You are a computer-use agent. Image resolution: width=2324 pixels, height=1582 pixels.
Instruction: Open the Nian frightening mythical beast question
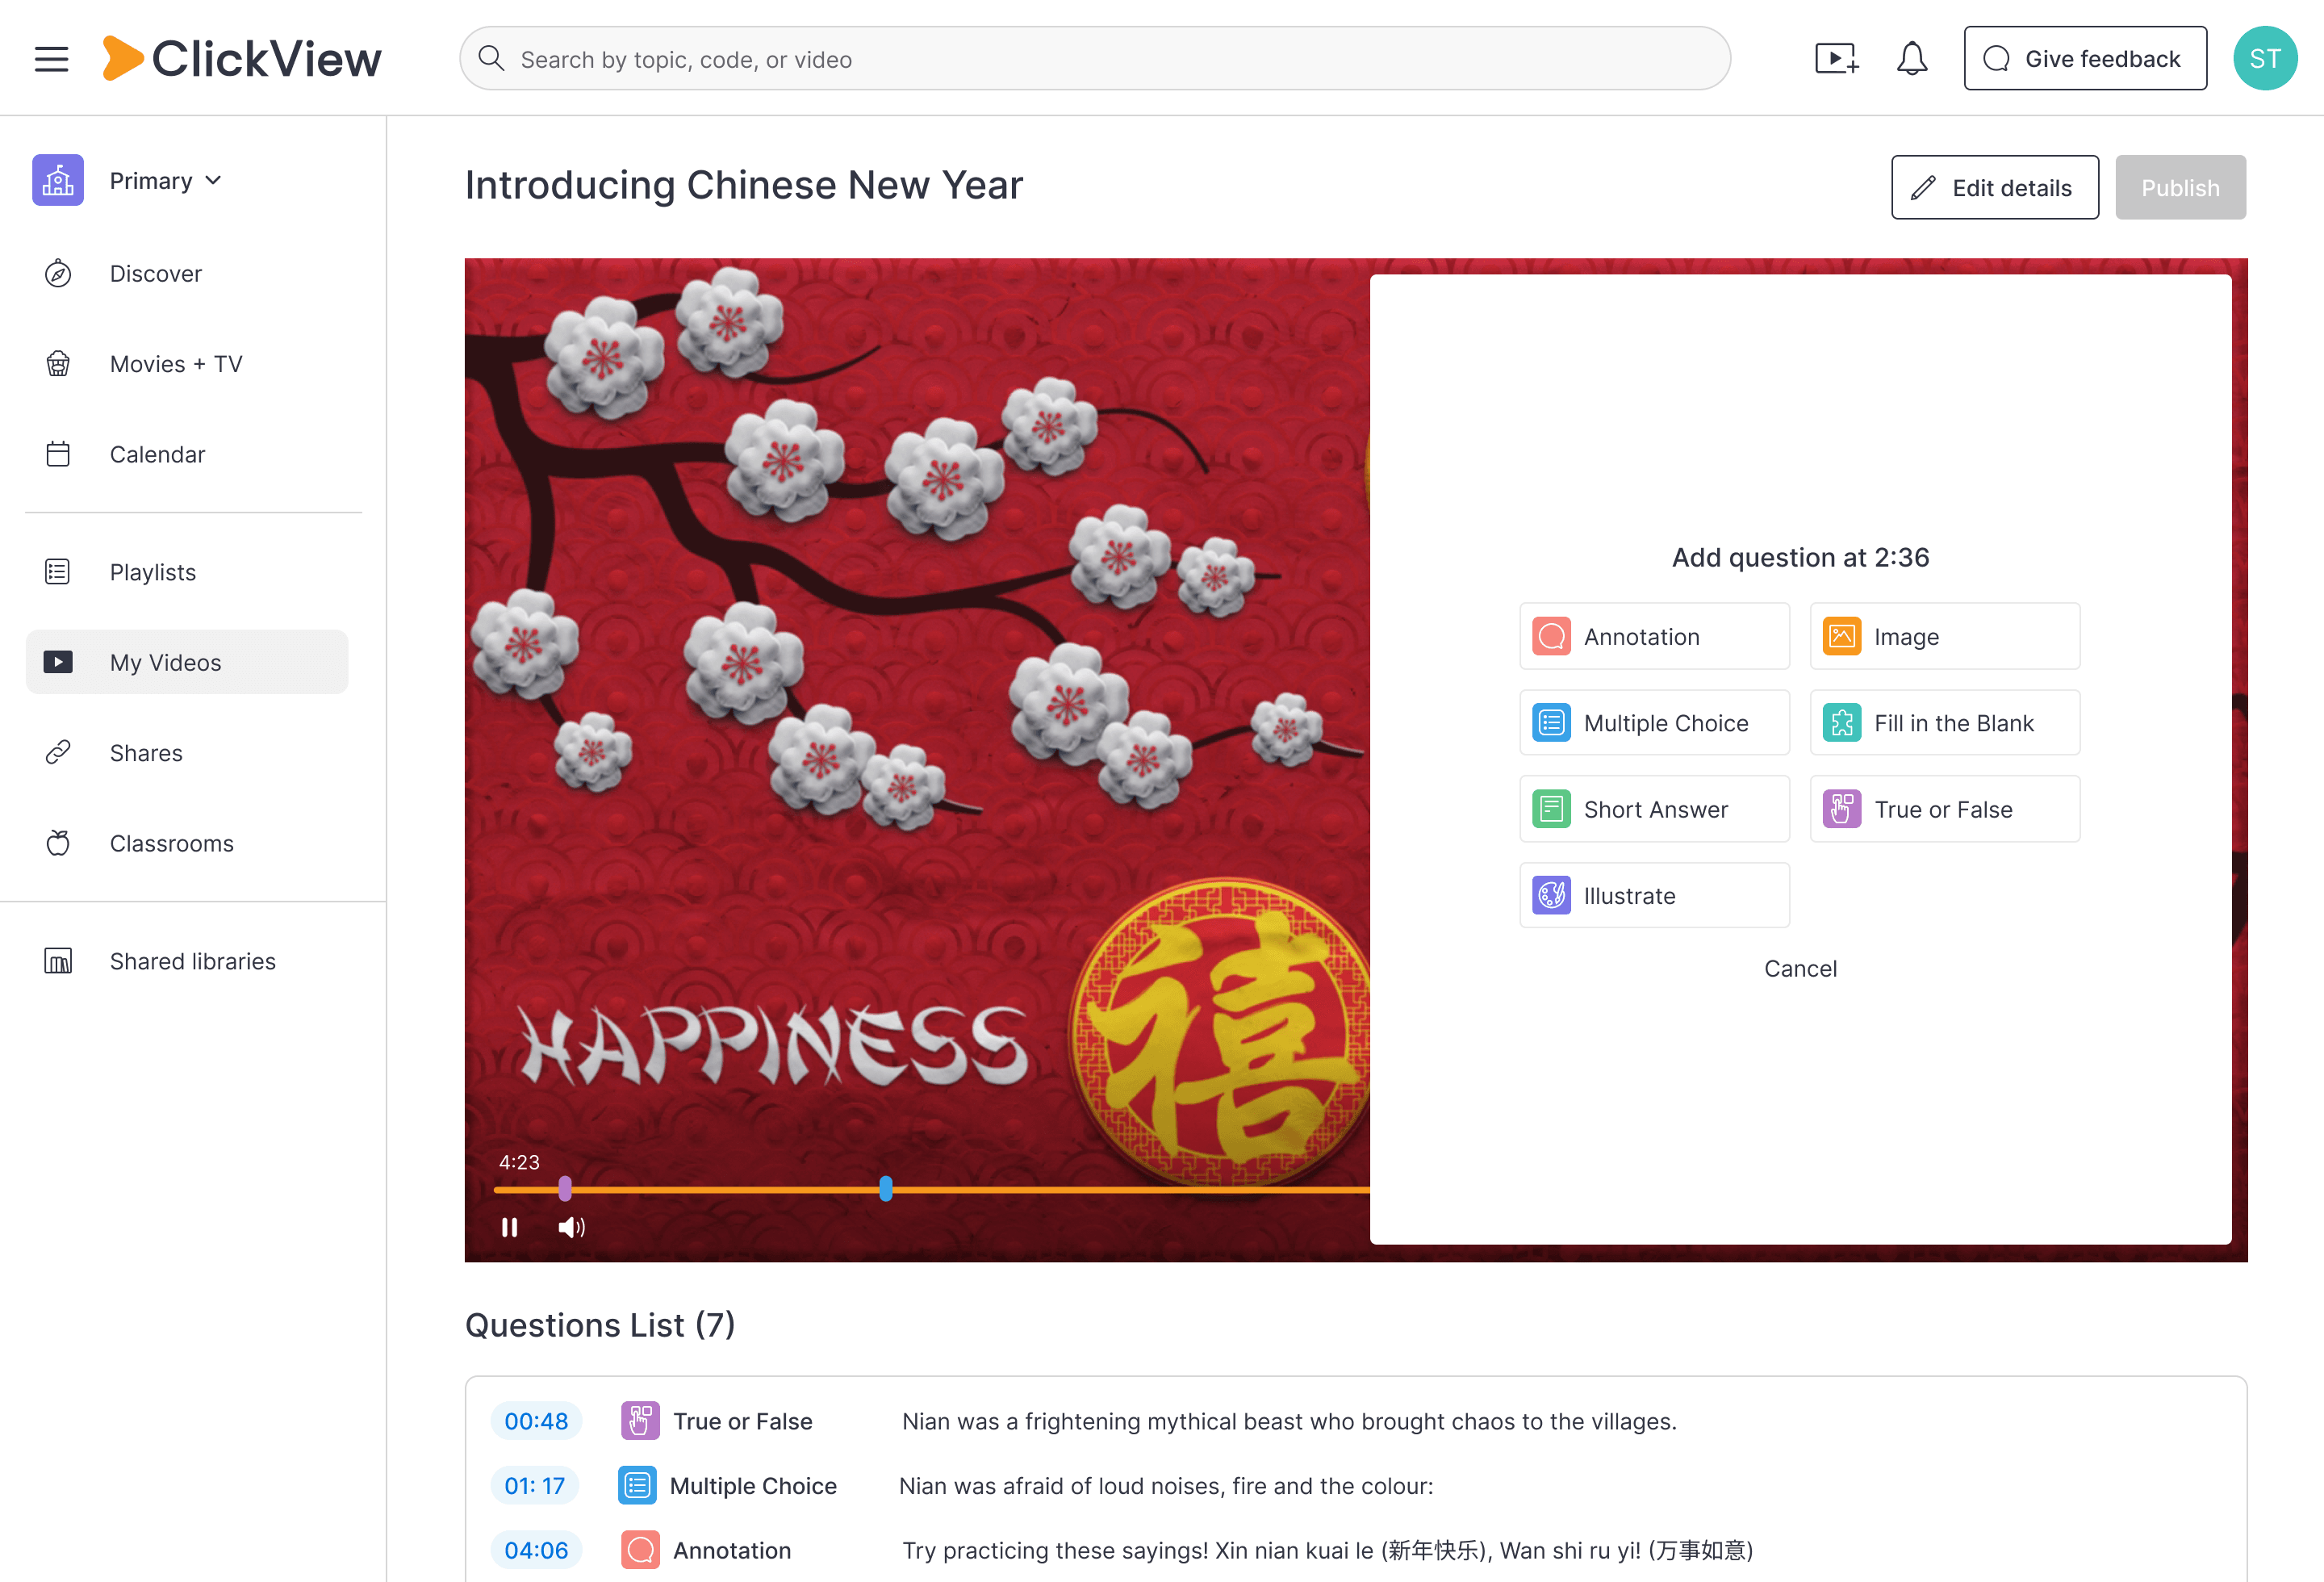(1289, 1422)
